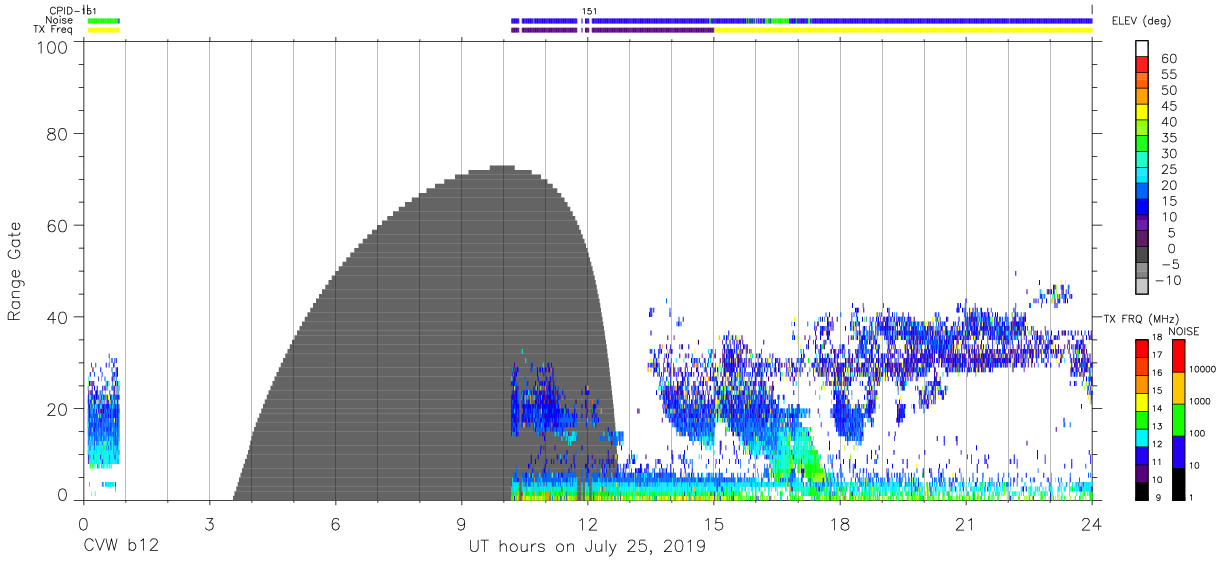This screenshot has height=567, width=1228.
Task: Click the '-10' label on the ELEV colorbar
Action: [x=1169, y=280]
